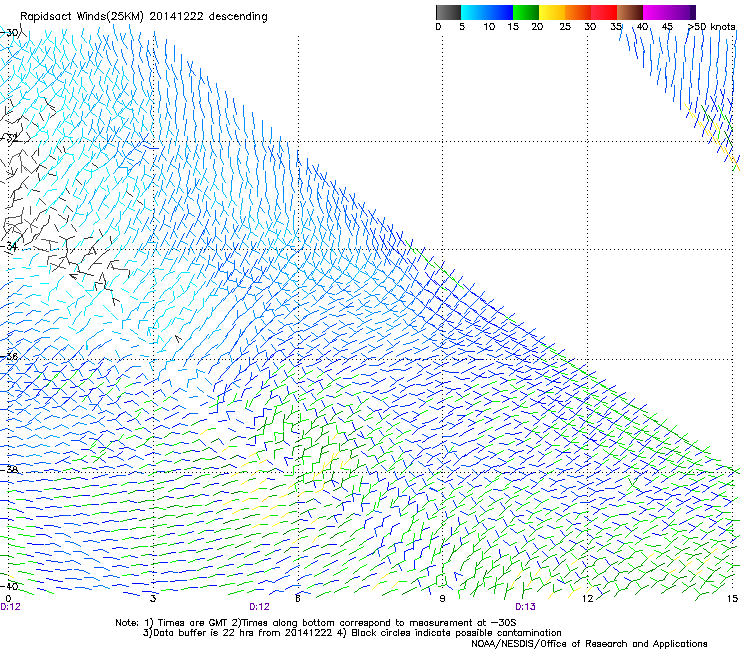The width and height of the screenshot is (740, 650).
Task: Click the cyan 5-10 knots legend swatch
Action: click(x=473, y=12)
